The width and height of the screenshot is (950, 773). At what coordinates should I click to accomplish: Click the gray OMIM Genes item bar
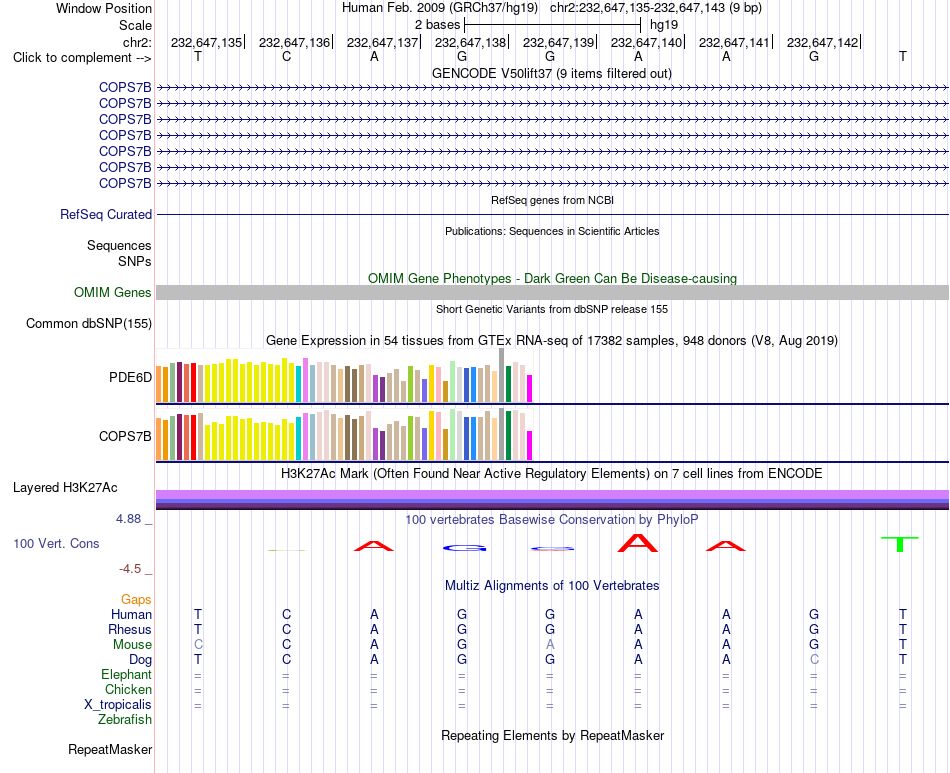tap(553, 293)
